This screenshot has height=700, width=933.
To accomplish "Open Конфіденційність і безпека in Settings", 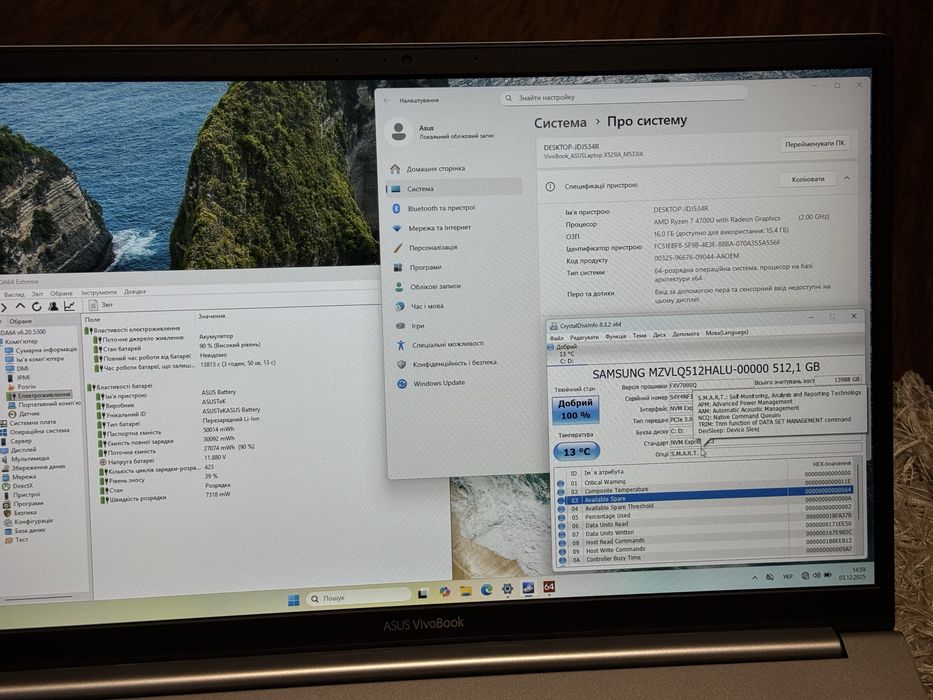I will pos(455,363).
